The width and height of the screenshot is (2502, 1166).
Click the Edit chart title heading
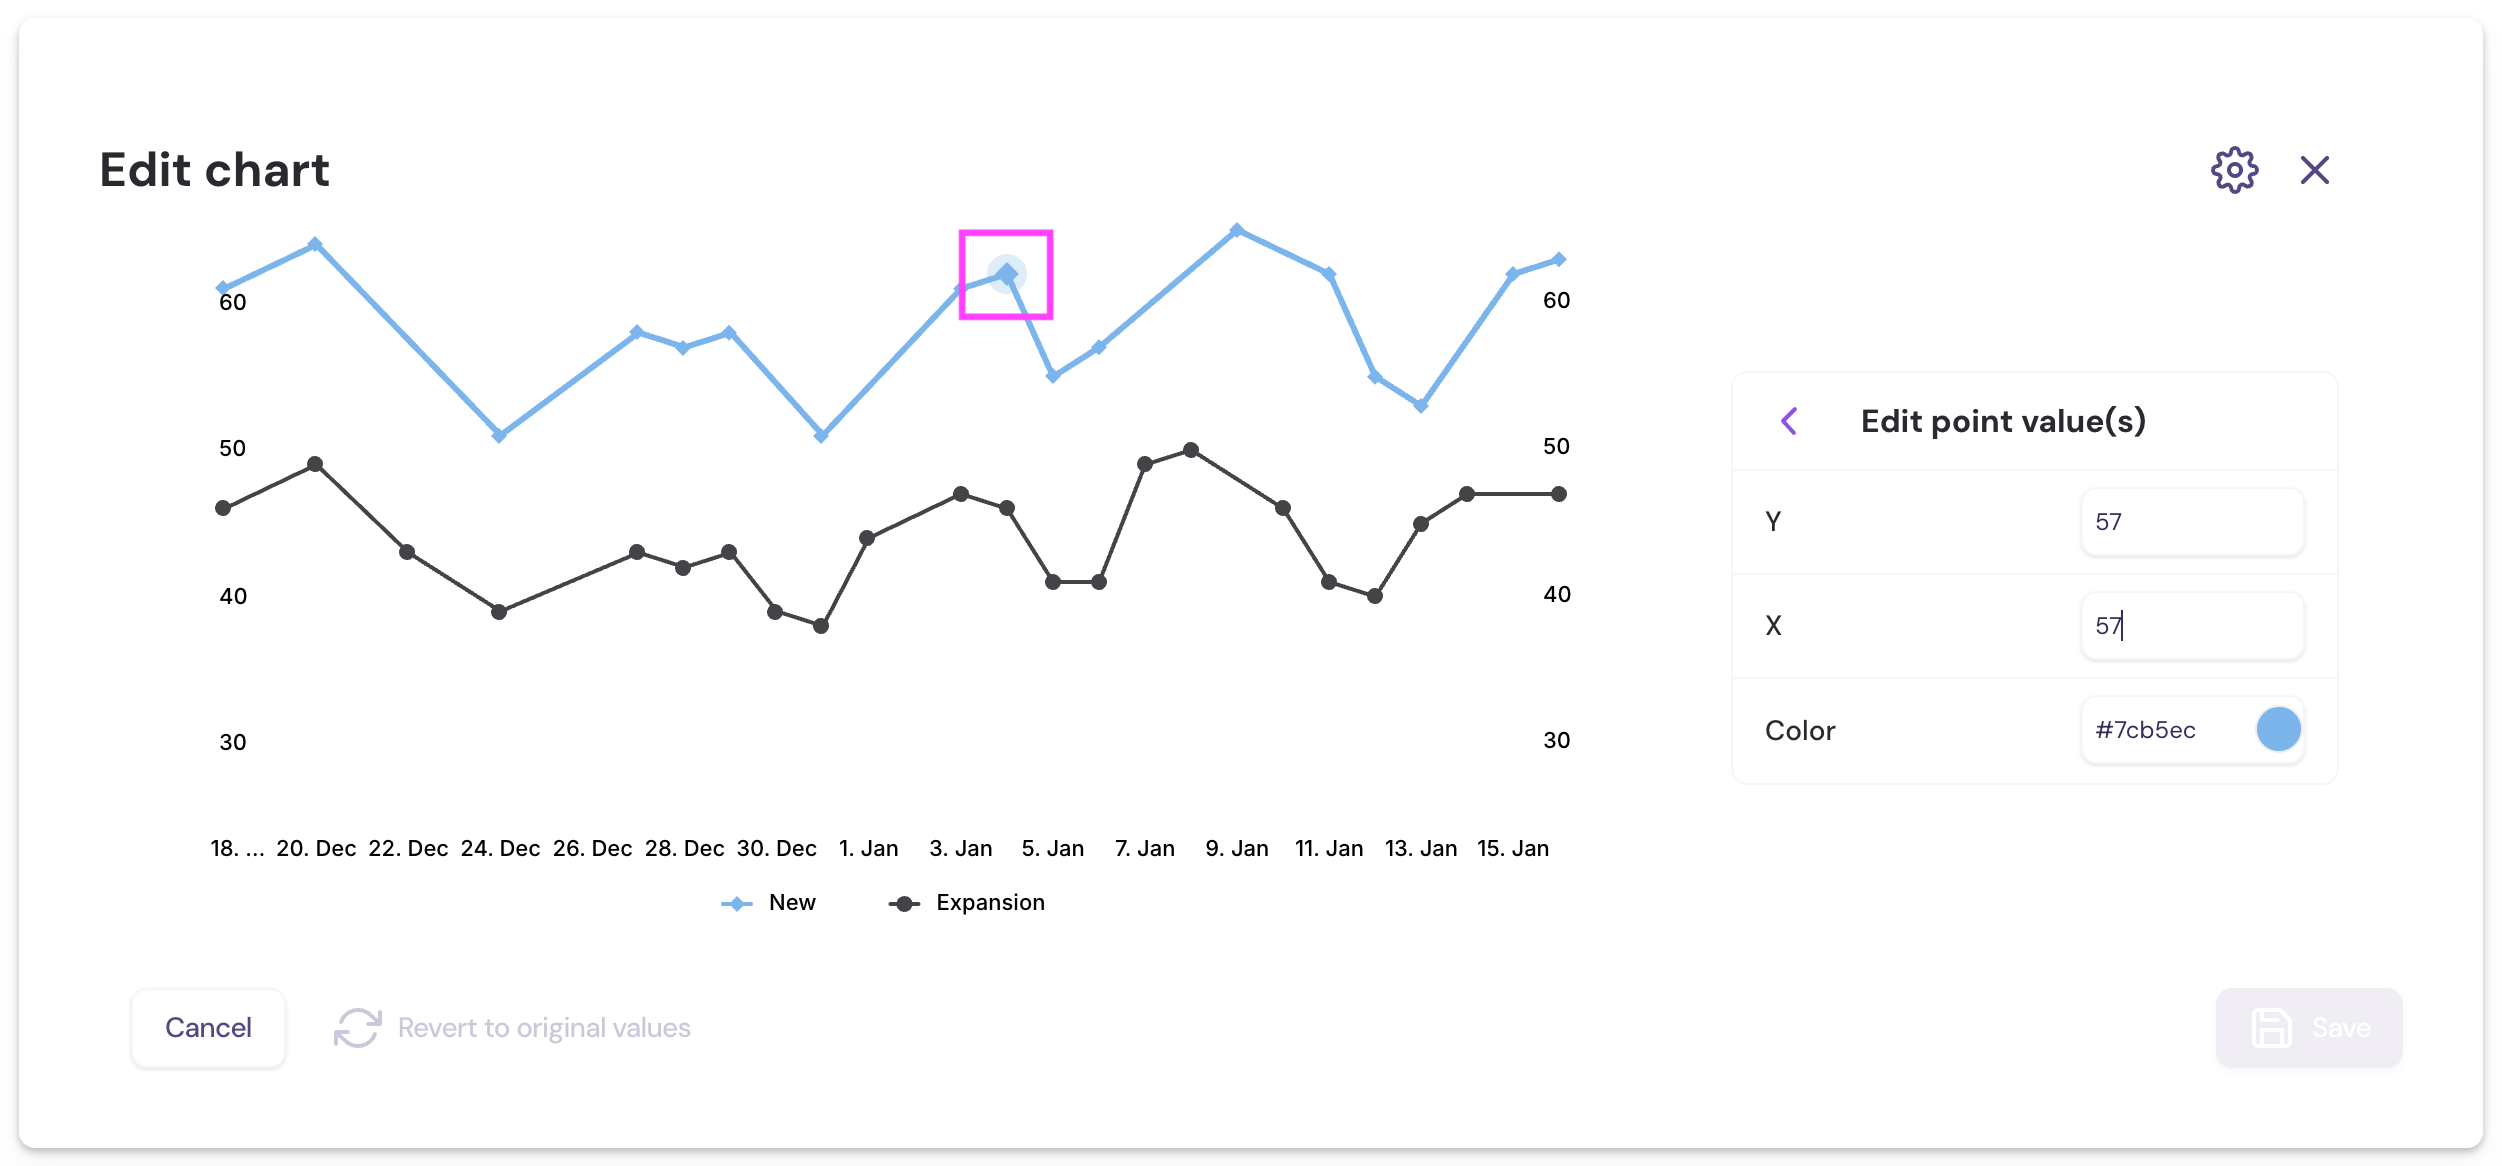(x=213, y=170)
